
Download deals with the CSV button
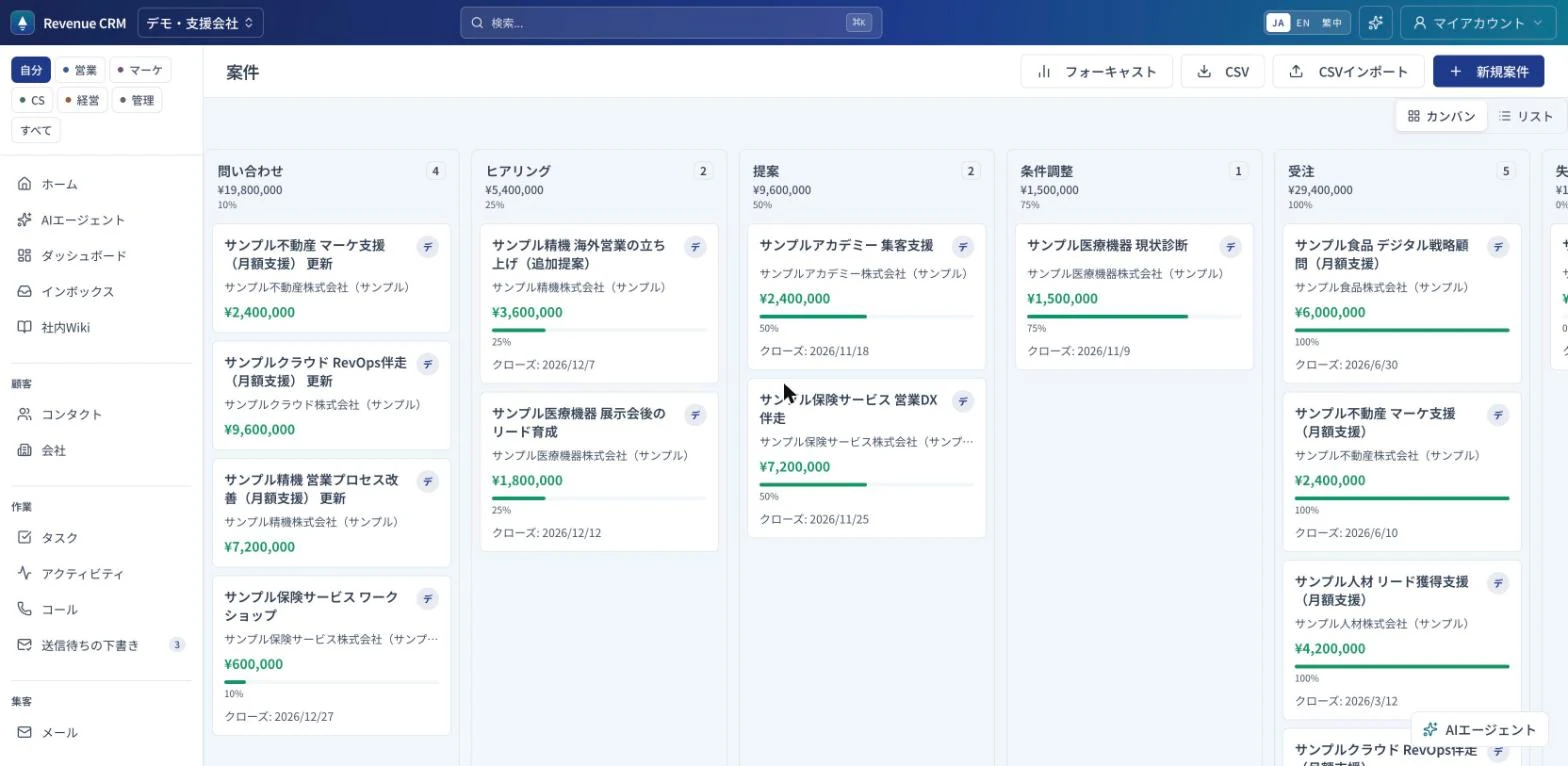pyautogui.click(x=1223, y=72)
